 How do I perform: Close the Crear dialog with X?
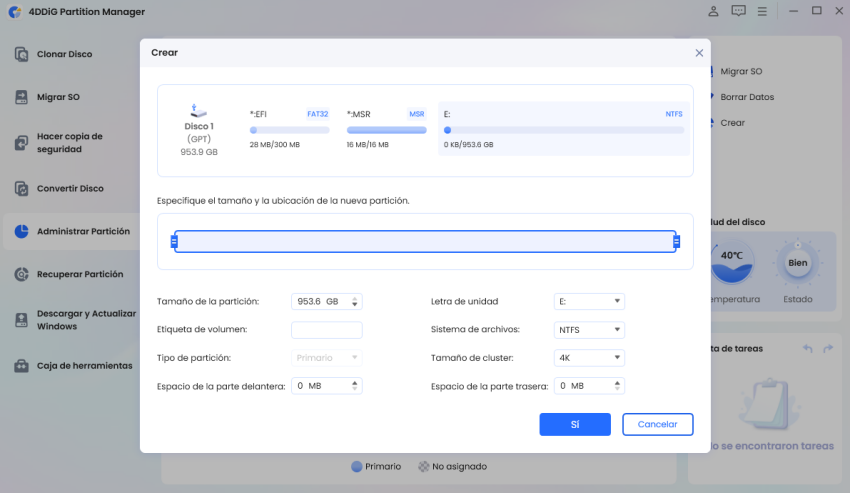tap(699, 52)
